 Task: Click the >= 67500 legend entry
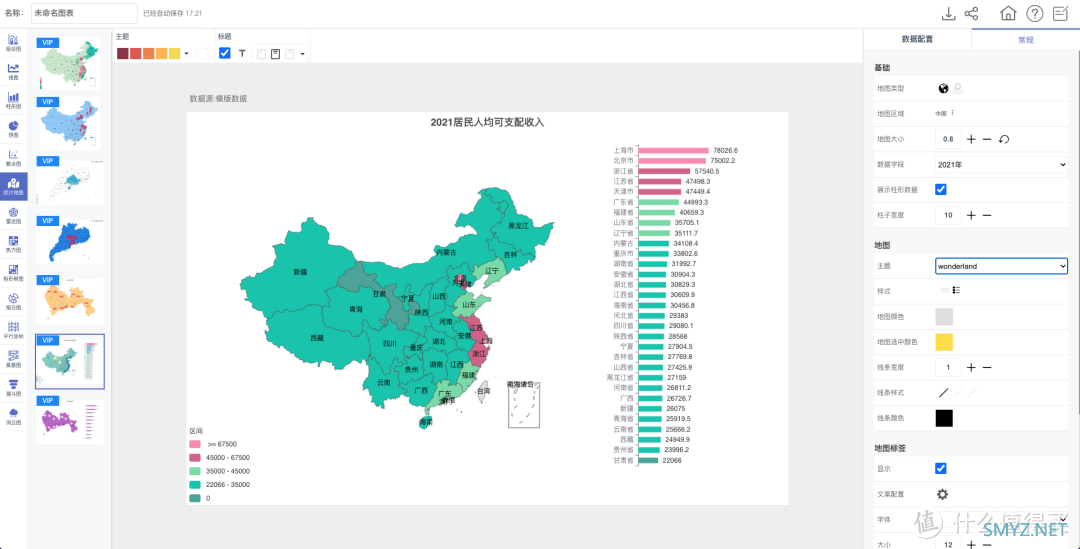[x=213, y=444]
